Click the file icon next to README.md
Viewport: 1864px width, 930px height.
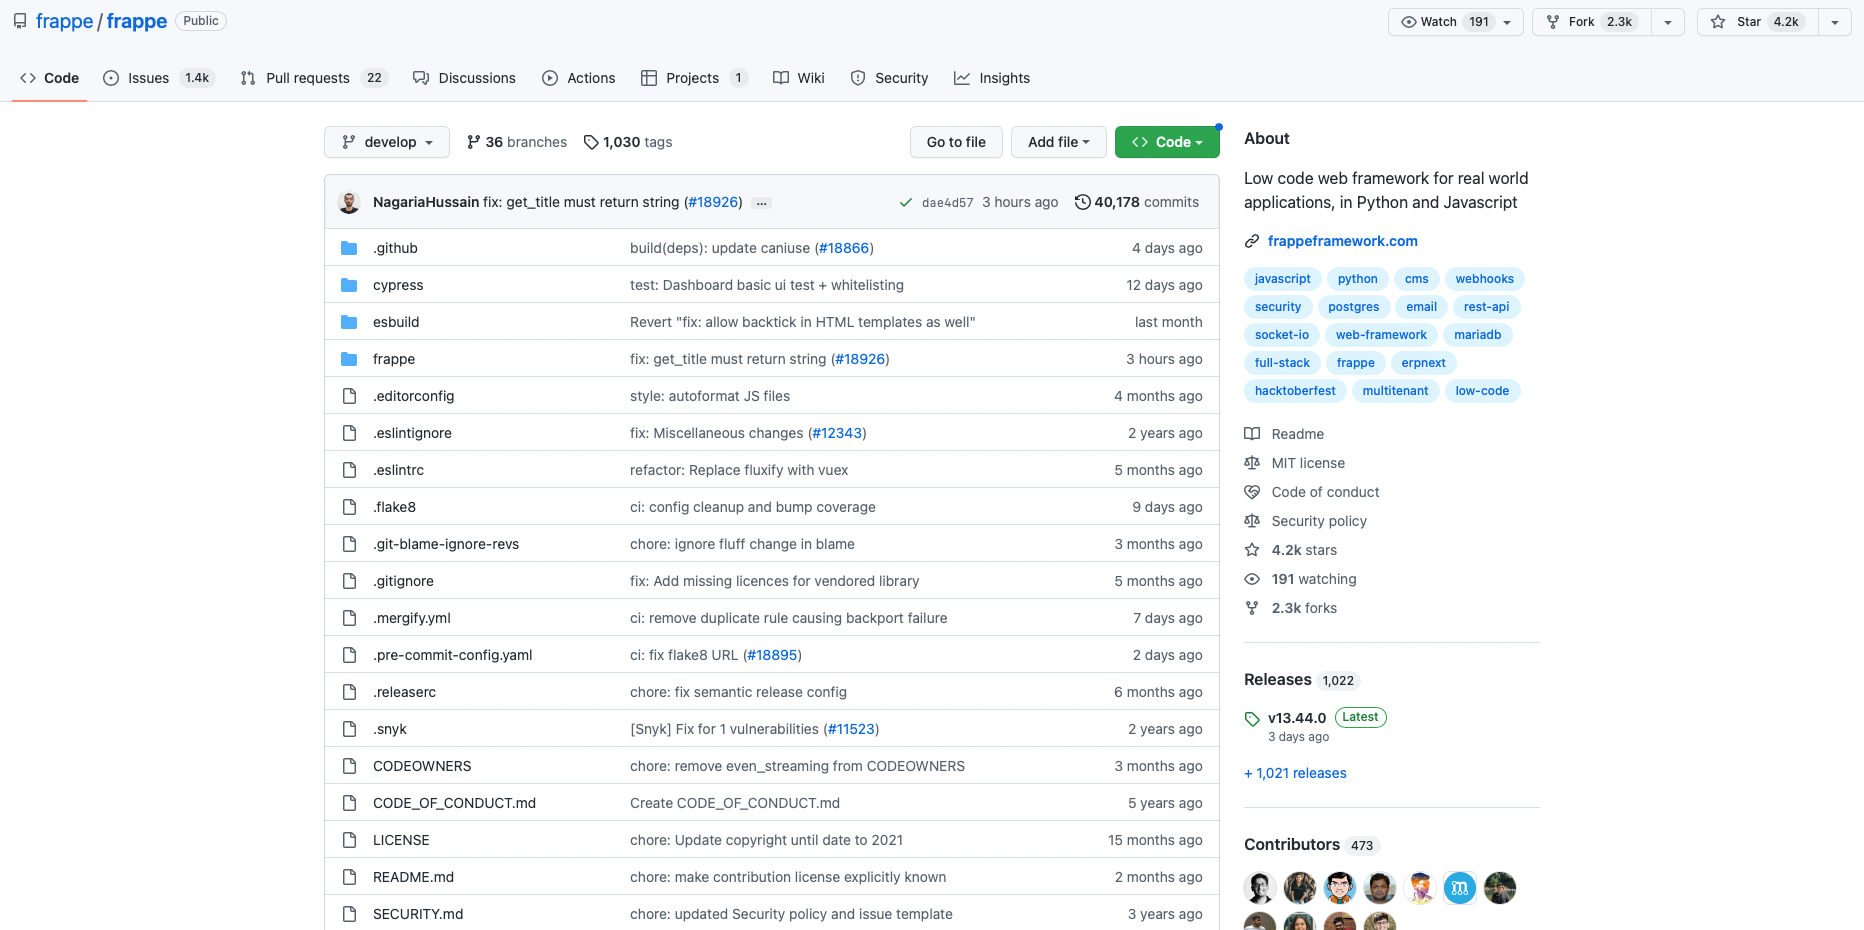pyautogui.click(x=349, y=877)
